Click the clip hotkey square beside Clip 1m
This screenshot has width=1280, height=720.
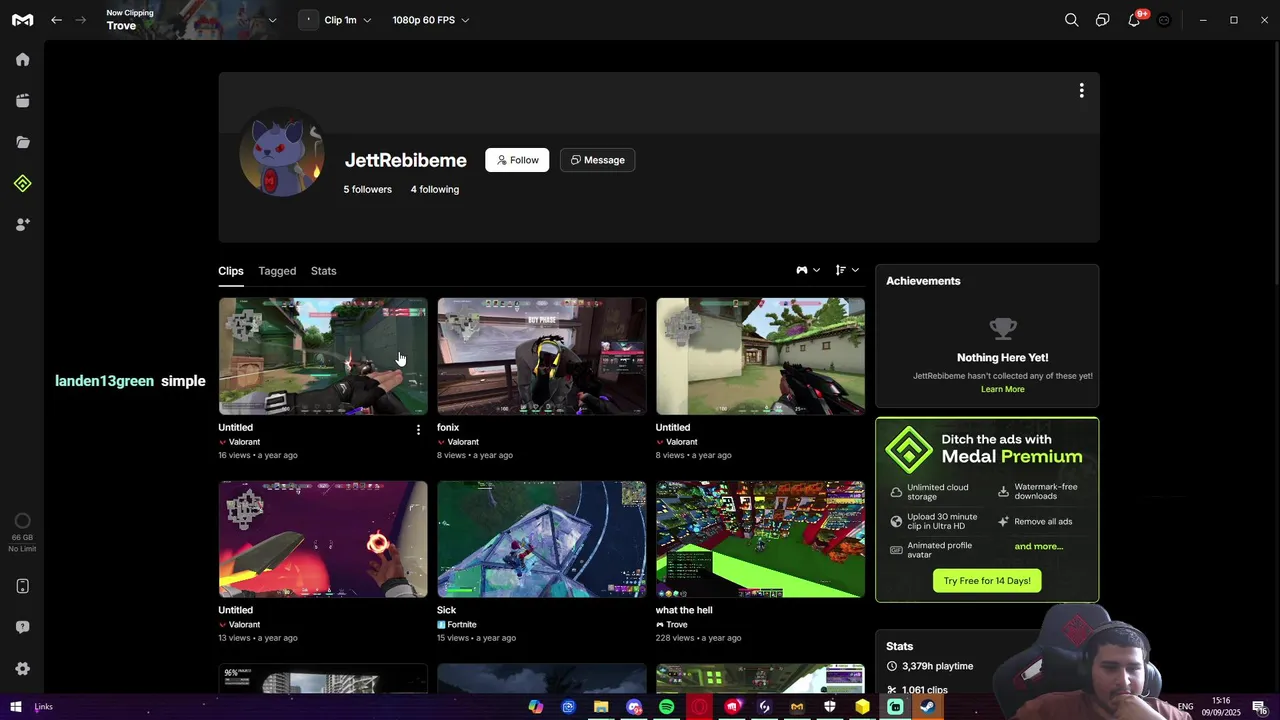coord(308,20)
